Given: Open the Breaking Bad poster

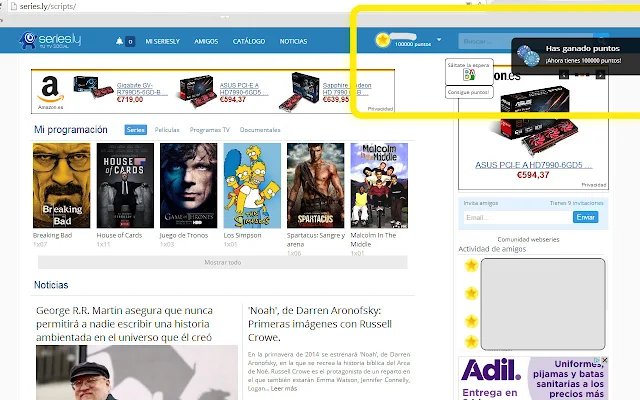Looking at the screenshot, I should tap(62, 185).
